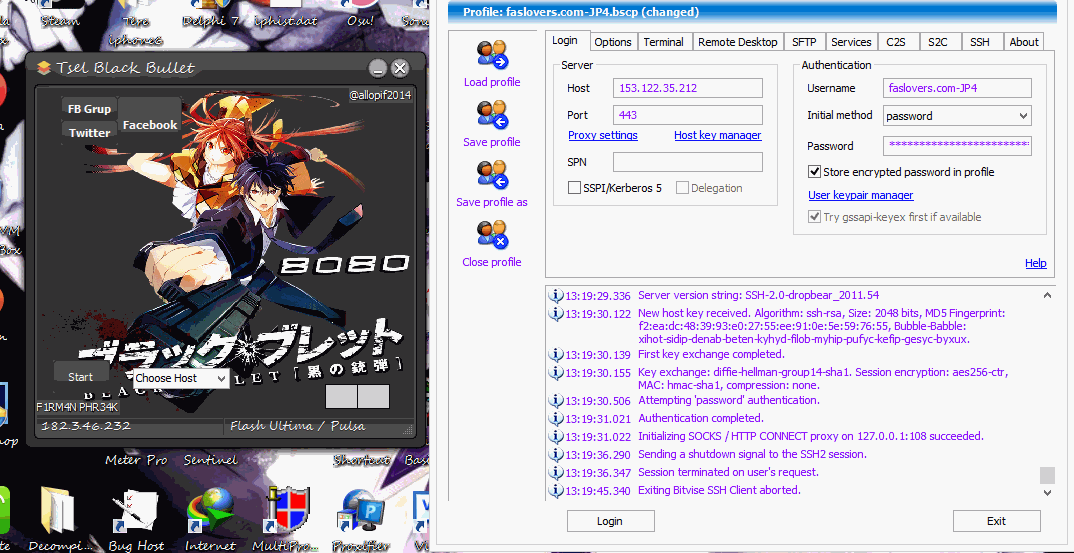The width and height of the screenshot is (1074, 553).
Task: Click info icon beside Session terminated log entry
Action: coord(555,472)
